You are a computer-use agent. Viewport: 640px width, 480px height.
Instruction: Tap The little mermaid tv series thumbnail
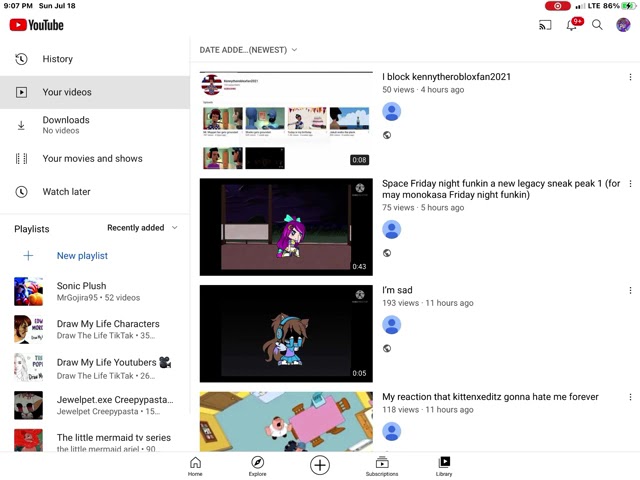[x=29, y=440]
